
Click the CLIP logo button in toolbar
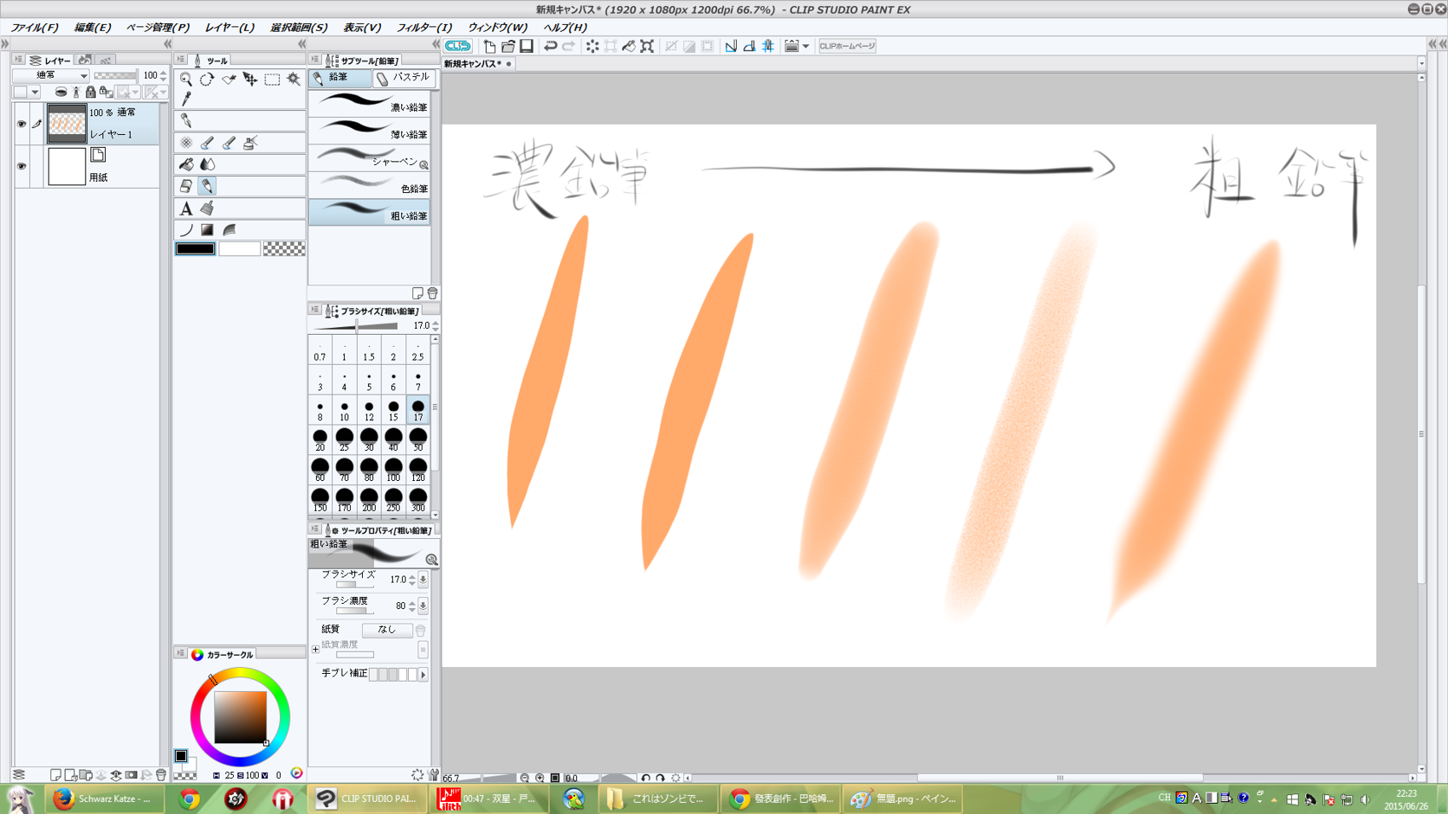[458, 46]
